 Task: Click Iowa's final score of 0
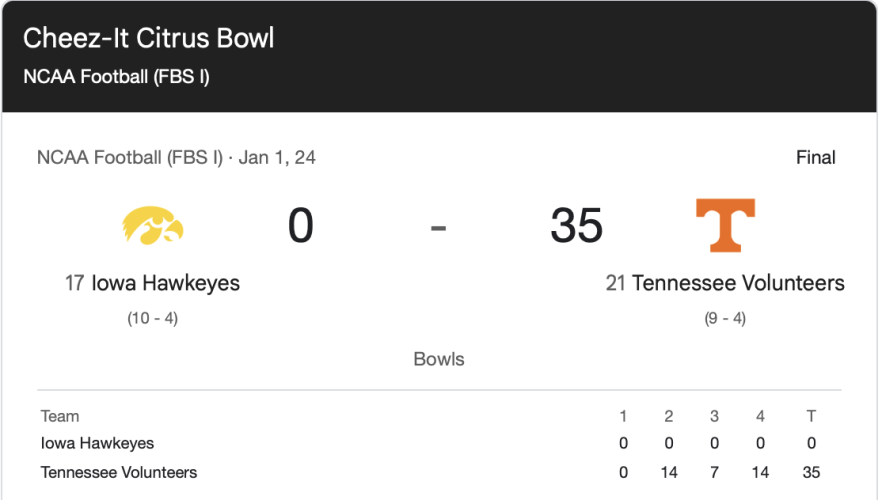click(x=301, y=225)
